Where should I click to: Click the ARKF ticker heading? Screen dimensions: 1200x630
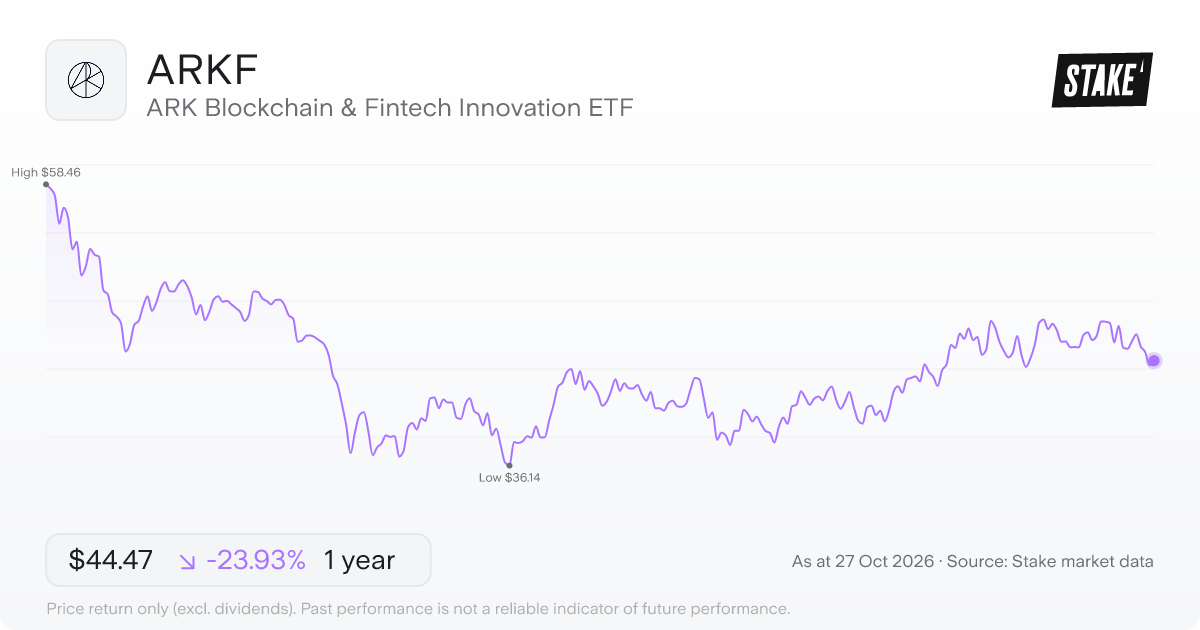click(x=203, y=70)
